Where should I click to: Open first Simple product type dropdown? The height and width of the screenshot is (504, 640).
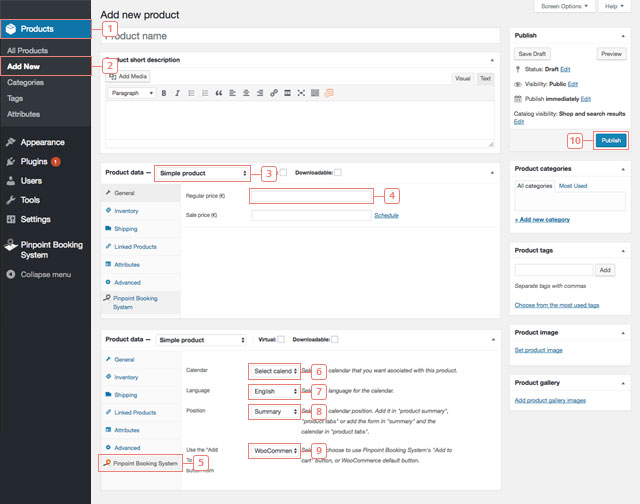click(x=203, y=173)
